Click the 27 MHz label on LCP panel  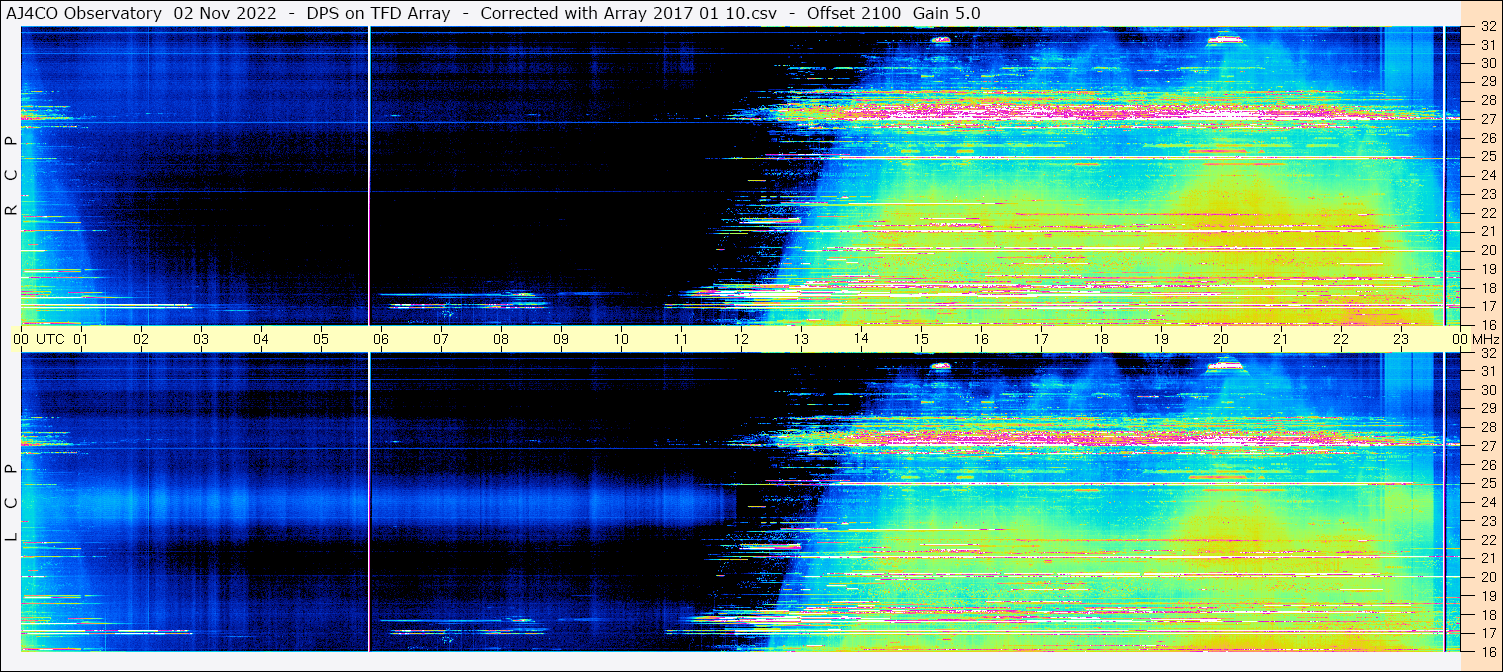(1487, 446)
